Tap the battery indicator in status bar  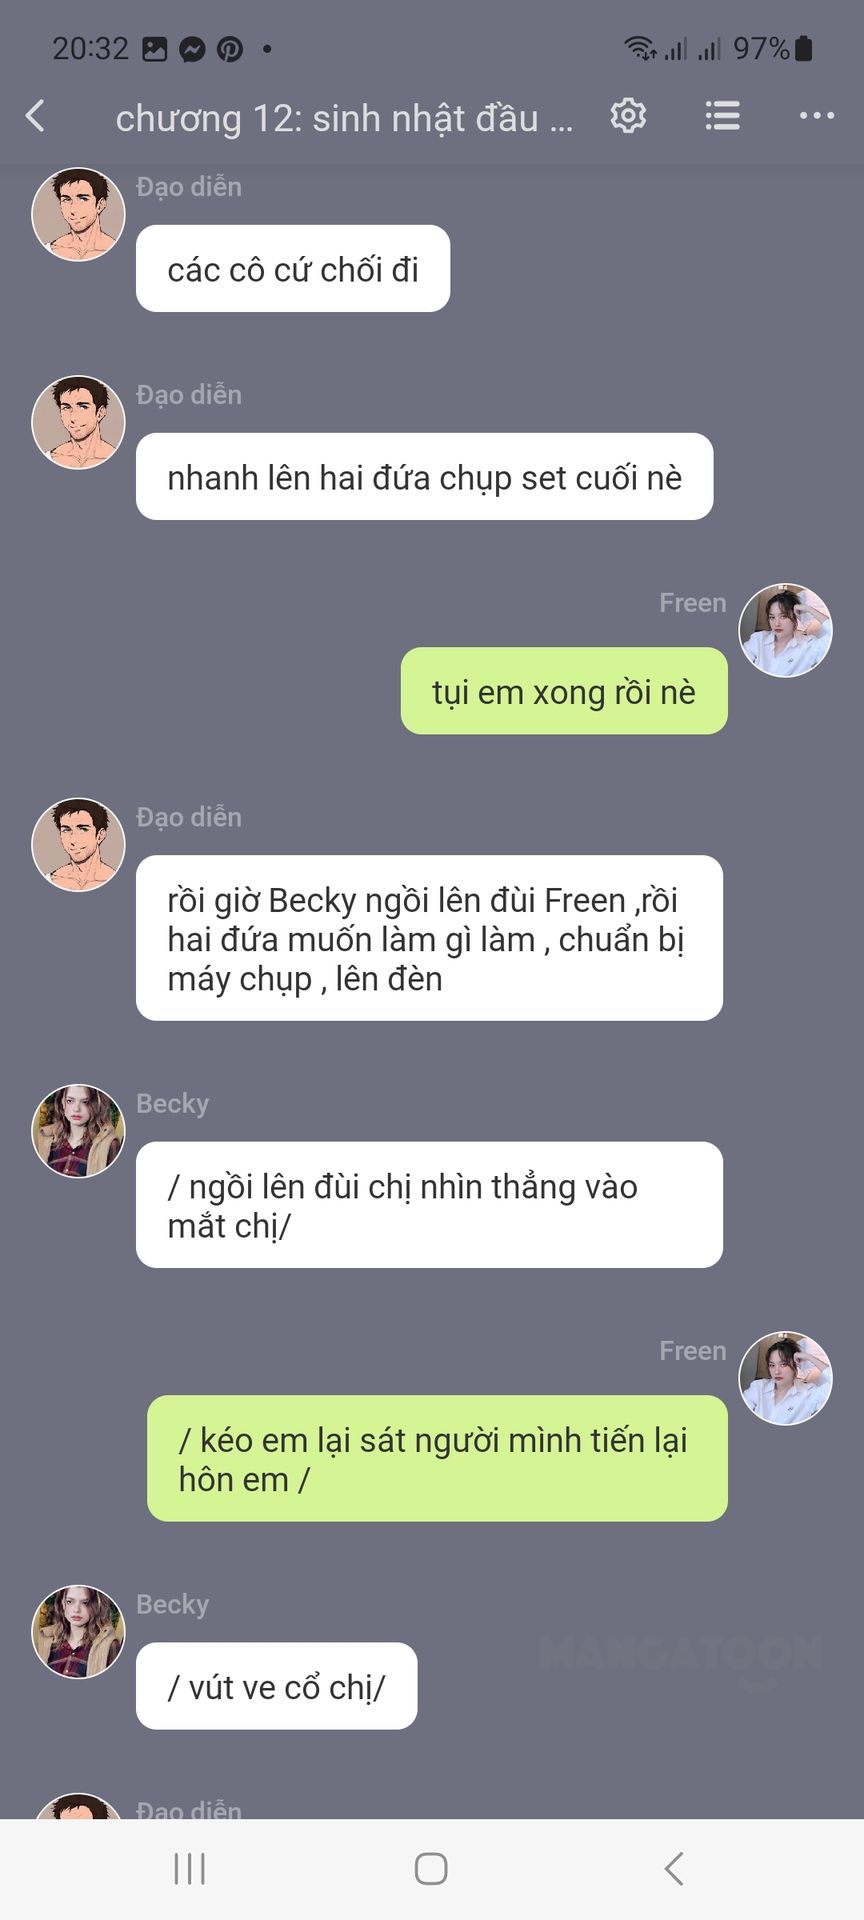803,48
